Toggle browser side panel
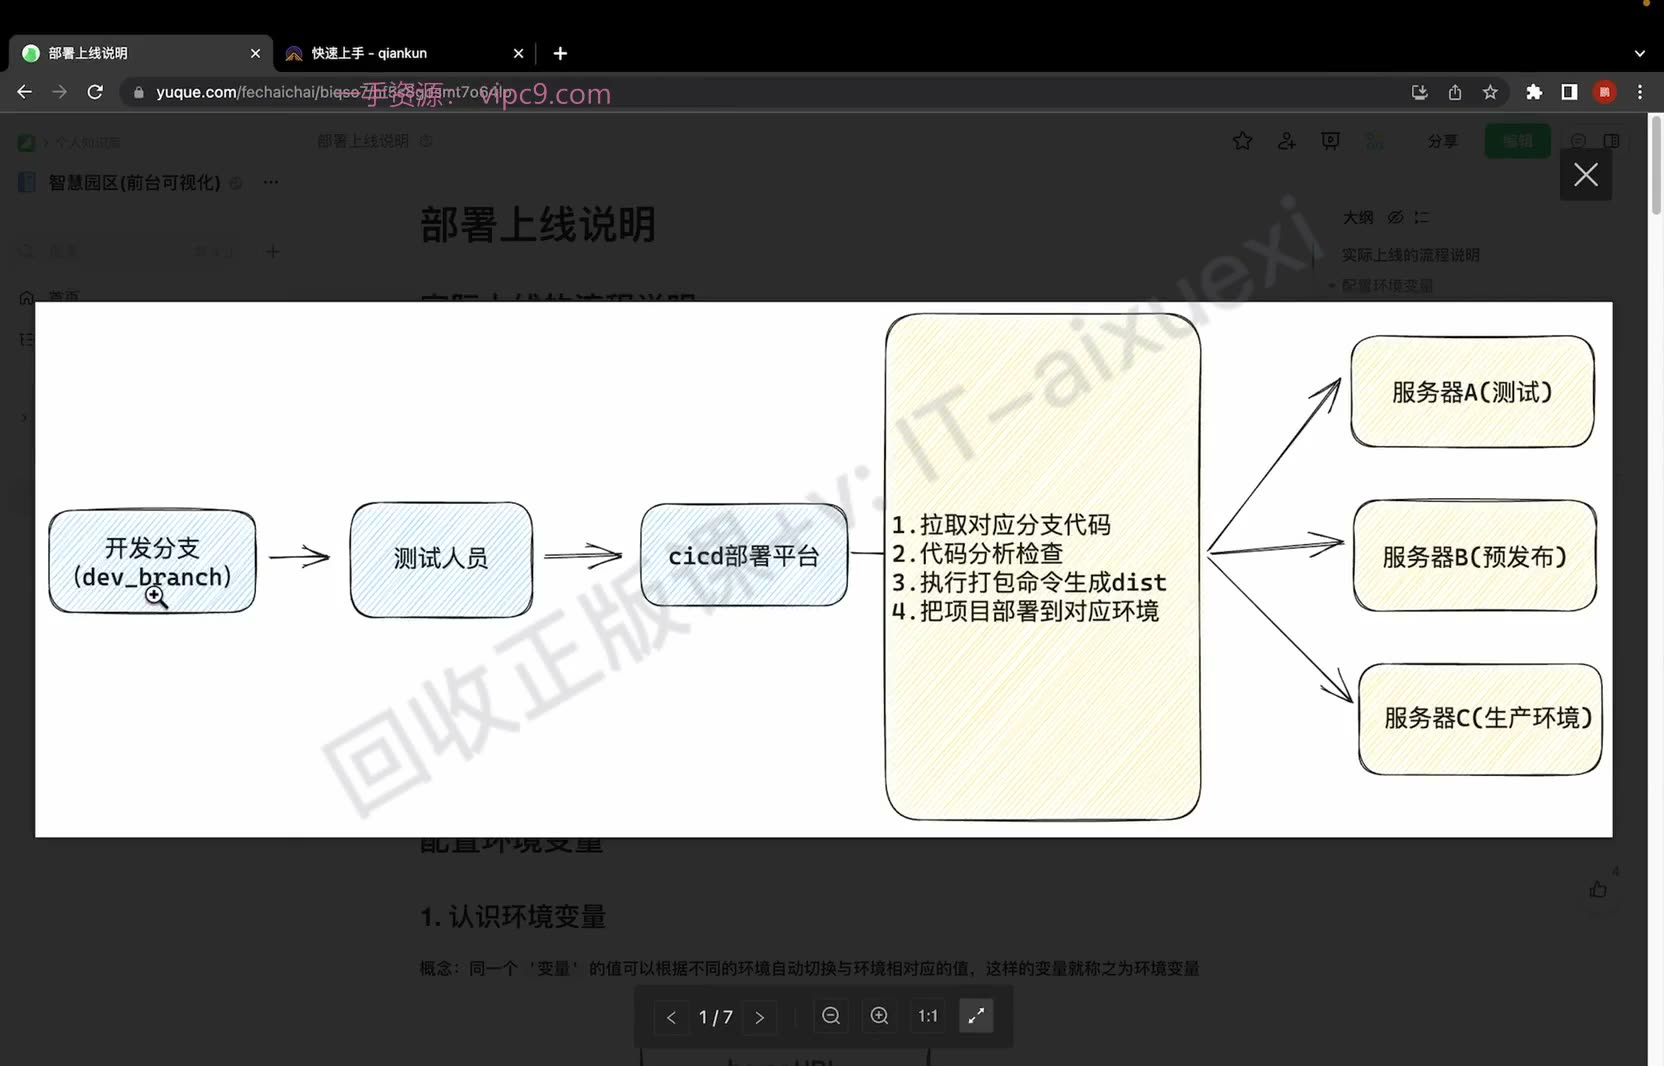This screenshot has width=1664, height=1066. (x=1569, y=92)
